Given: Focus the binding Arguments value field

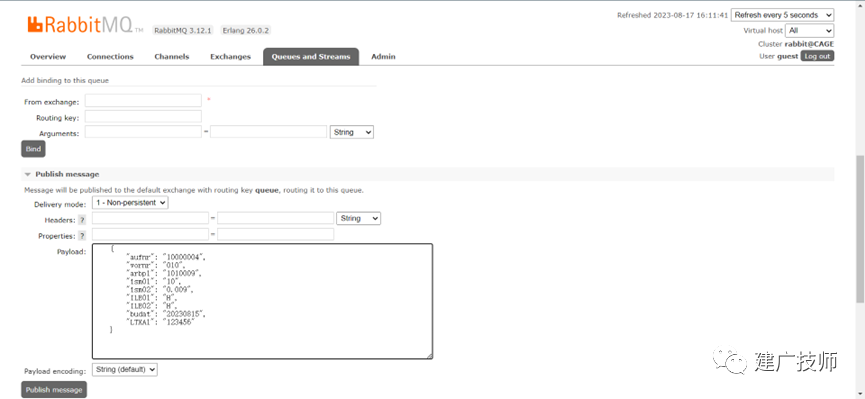Looking at the screenshot, I should (269, 132).
